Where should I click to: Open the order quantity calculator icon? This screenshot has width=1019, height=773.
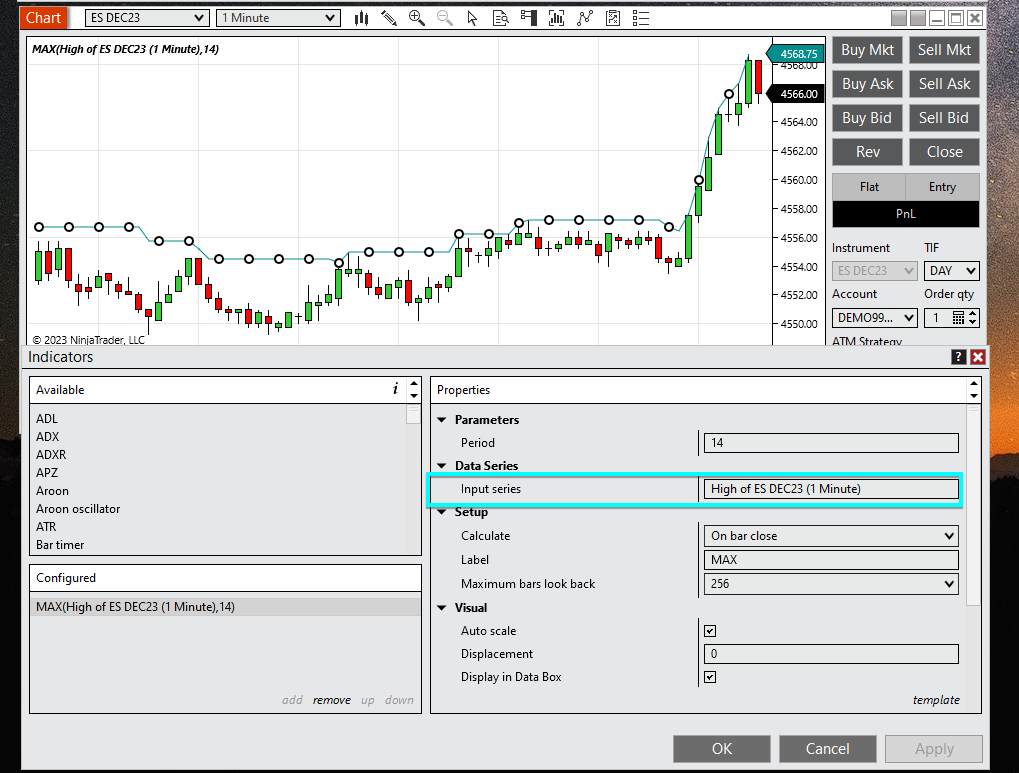[958, 317]
